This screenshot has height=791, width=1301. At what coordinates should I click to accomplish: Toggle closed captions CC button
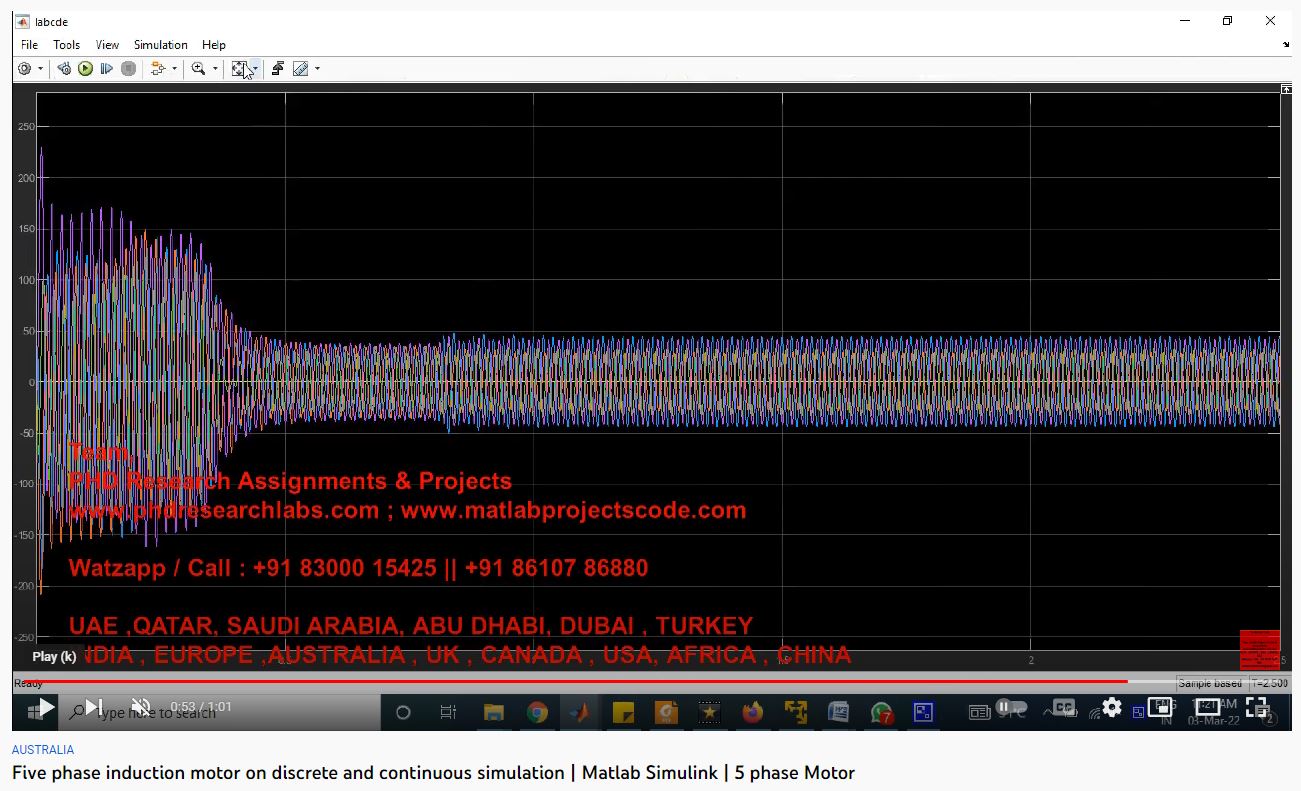[x=1063, y=708]
